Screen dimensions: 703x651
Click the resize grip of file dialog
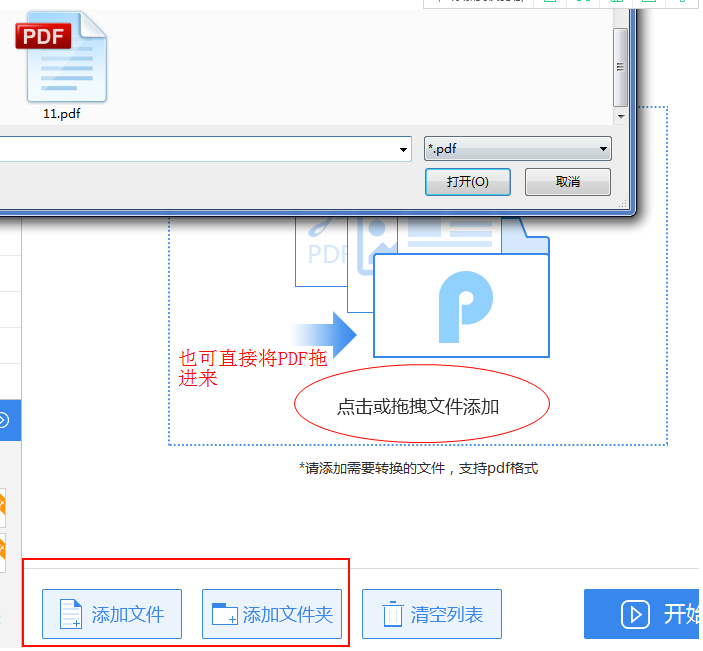tap(623, 204)
